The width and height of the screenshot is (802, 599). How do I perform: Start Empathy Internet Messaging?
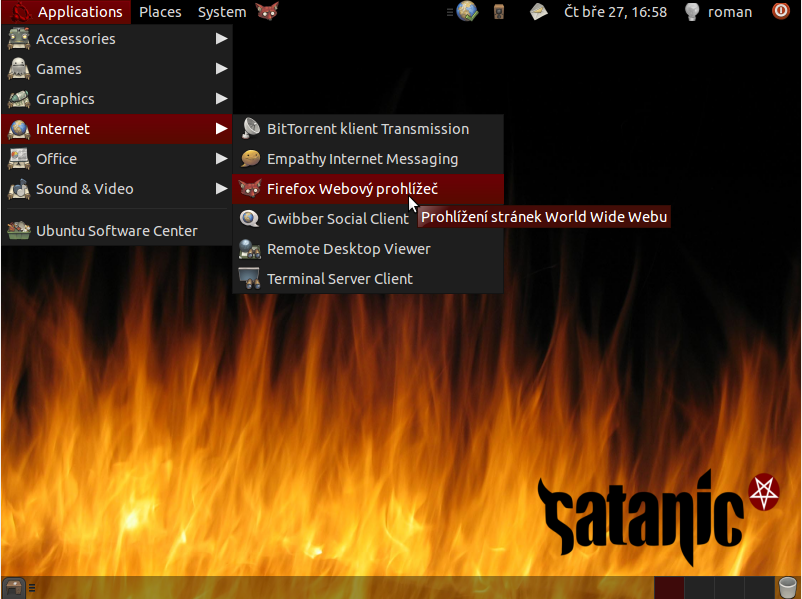pyautogui.click(x=360, y=158)
